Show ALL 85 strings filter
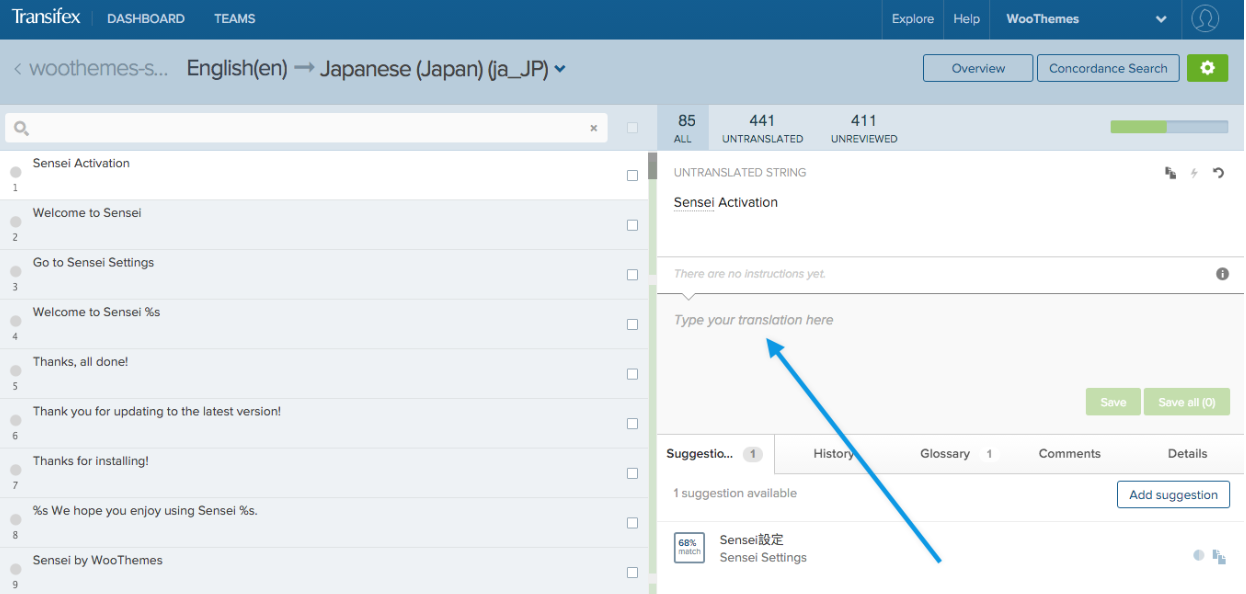 coord(683,128)
